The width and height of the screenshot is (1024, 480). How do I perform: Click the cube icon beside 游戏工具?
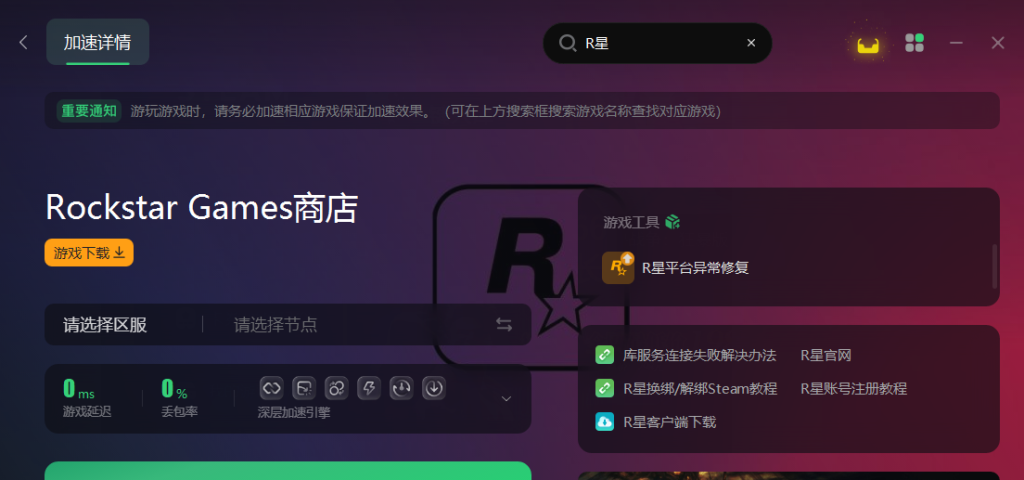pyautogui.click(x=673, y=222)
